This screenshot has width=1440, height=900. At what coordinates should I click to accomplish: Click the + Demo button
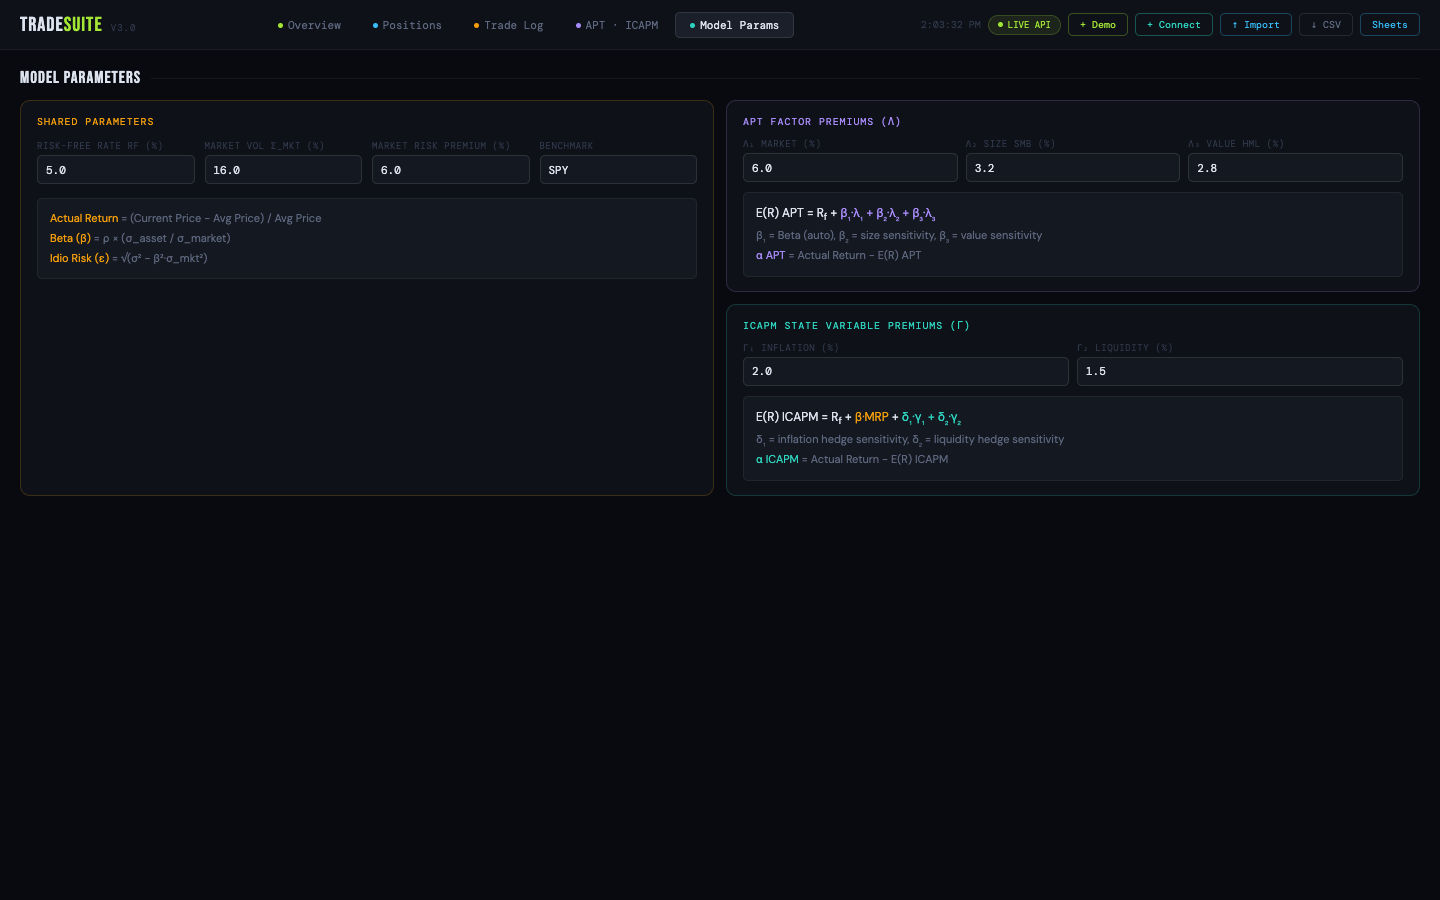[x=1098, y=25]
